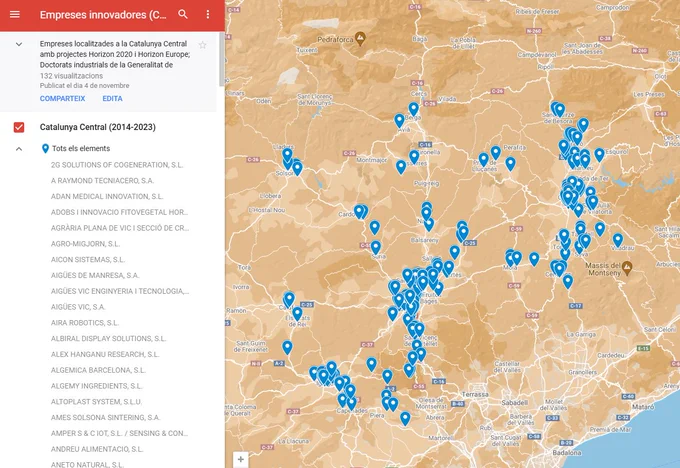Select A RAYMOND TECNIACERO, S.A.
This screenshot has width=680, height=468.
coord(102,180)
